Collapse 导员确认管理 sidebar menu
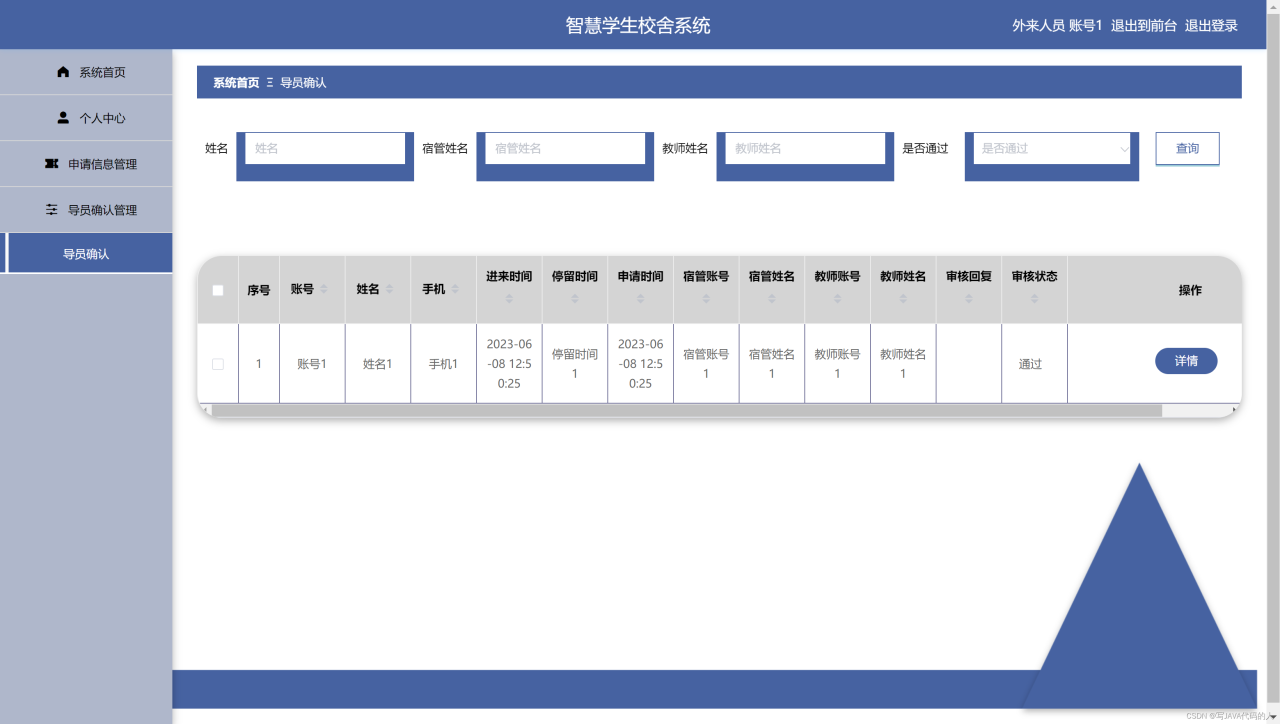Screen dimensions: 1280x724 86,210
